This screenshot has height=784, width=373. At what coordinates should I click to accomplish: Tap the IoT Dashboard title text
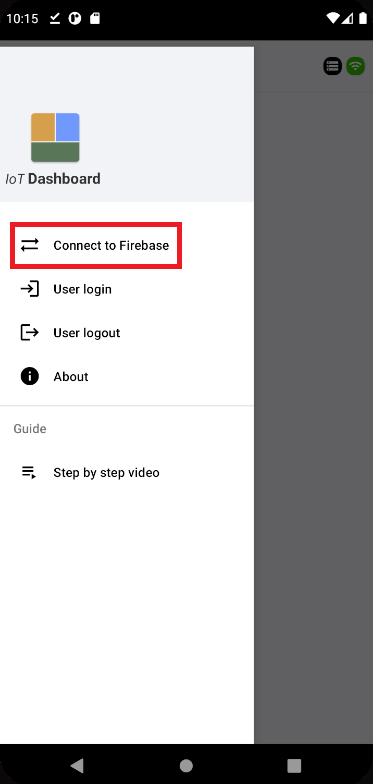(53, 179)
